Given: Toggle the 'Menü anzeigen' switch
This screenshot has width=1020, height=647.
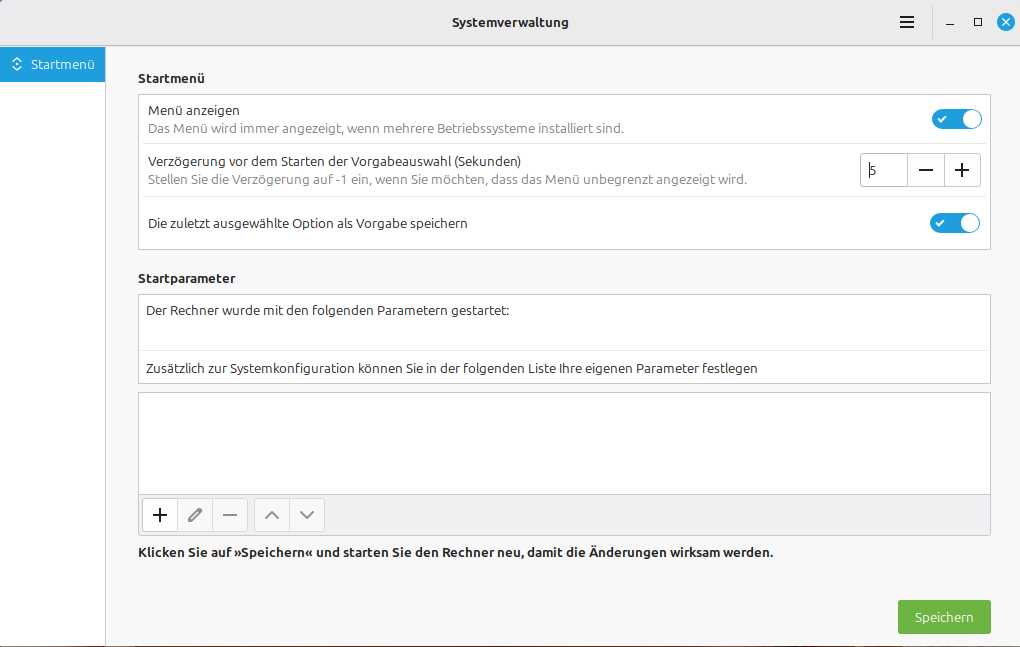Looking at the screenshot, I should tap(956, 119).
